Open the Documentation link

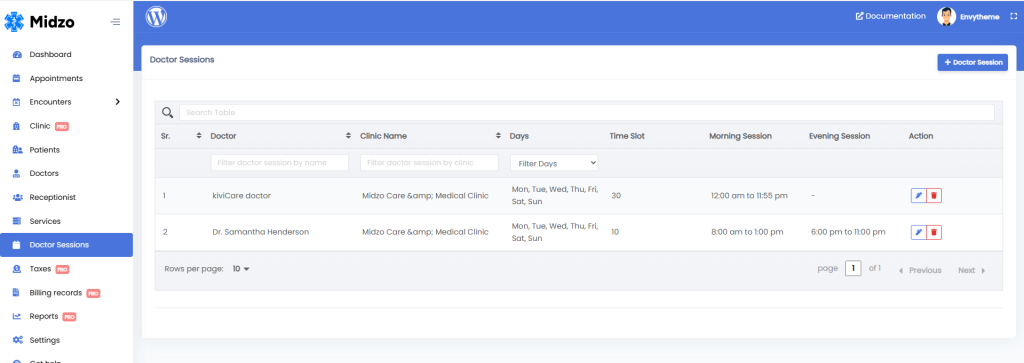pos(891,16)
